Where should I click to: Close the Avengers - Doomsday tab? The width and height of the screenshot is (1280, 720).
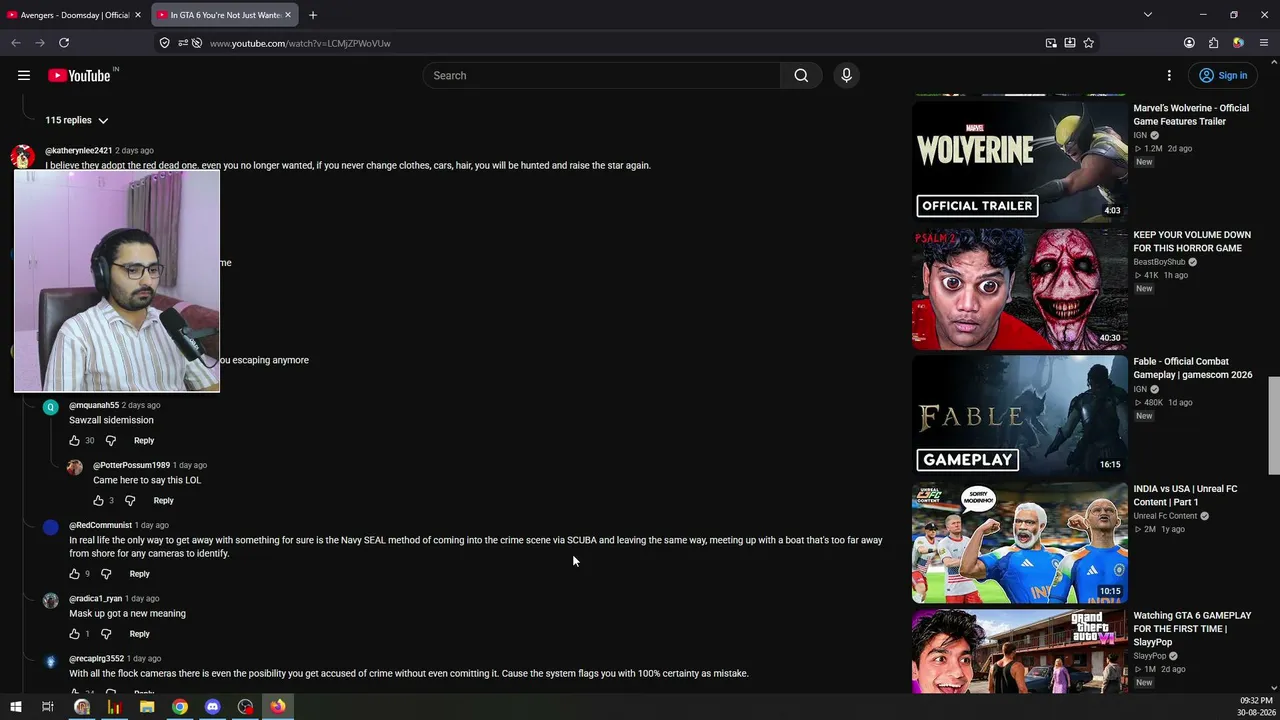pyautogui.click(x=138, y=15)
